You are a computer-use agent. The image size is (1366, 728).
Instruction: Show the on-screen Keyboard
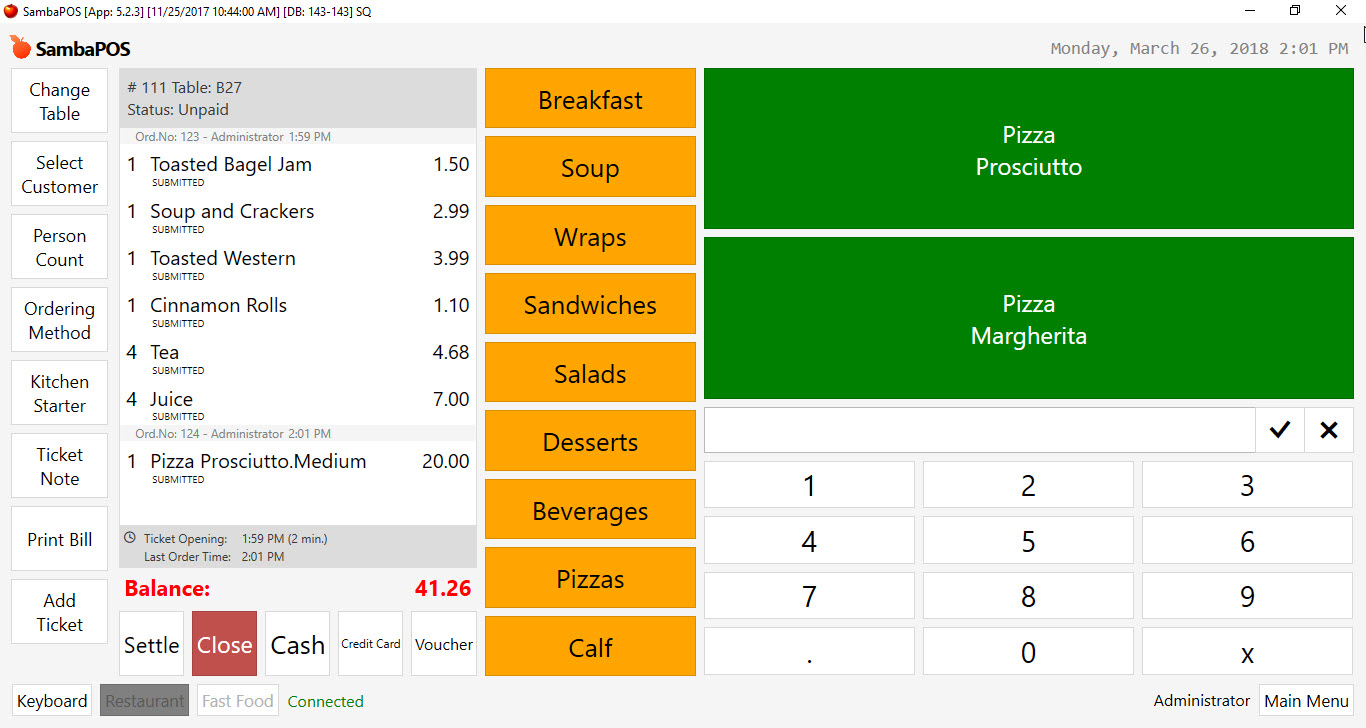tap(52, 701)
